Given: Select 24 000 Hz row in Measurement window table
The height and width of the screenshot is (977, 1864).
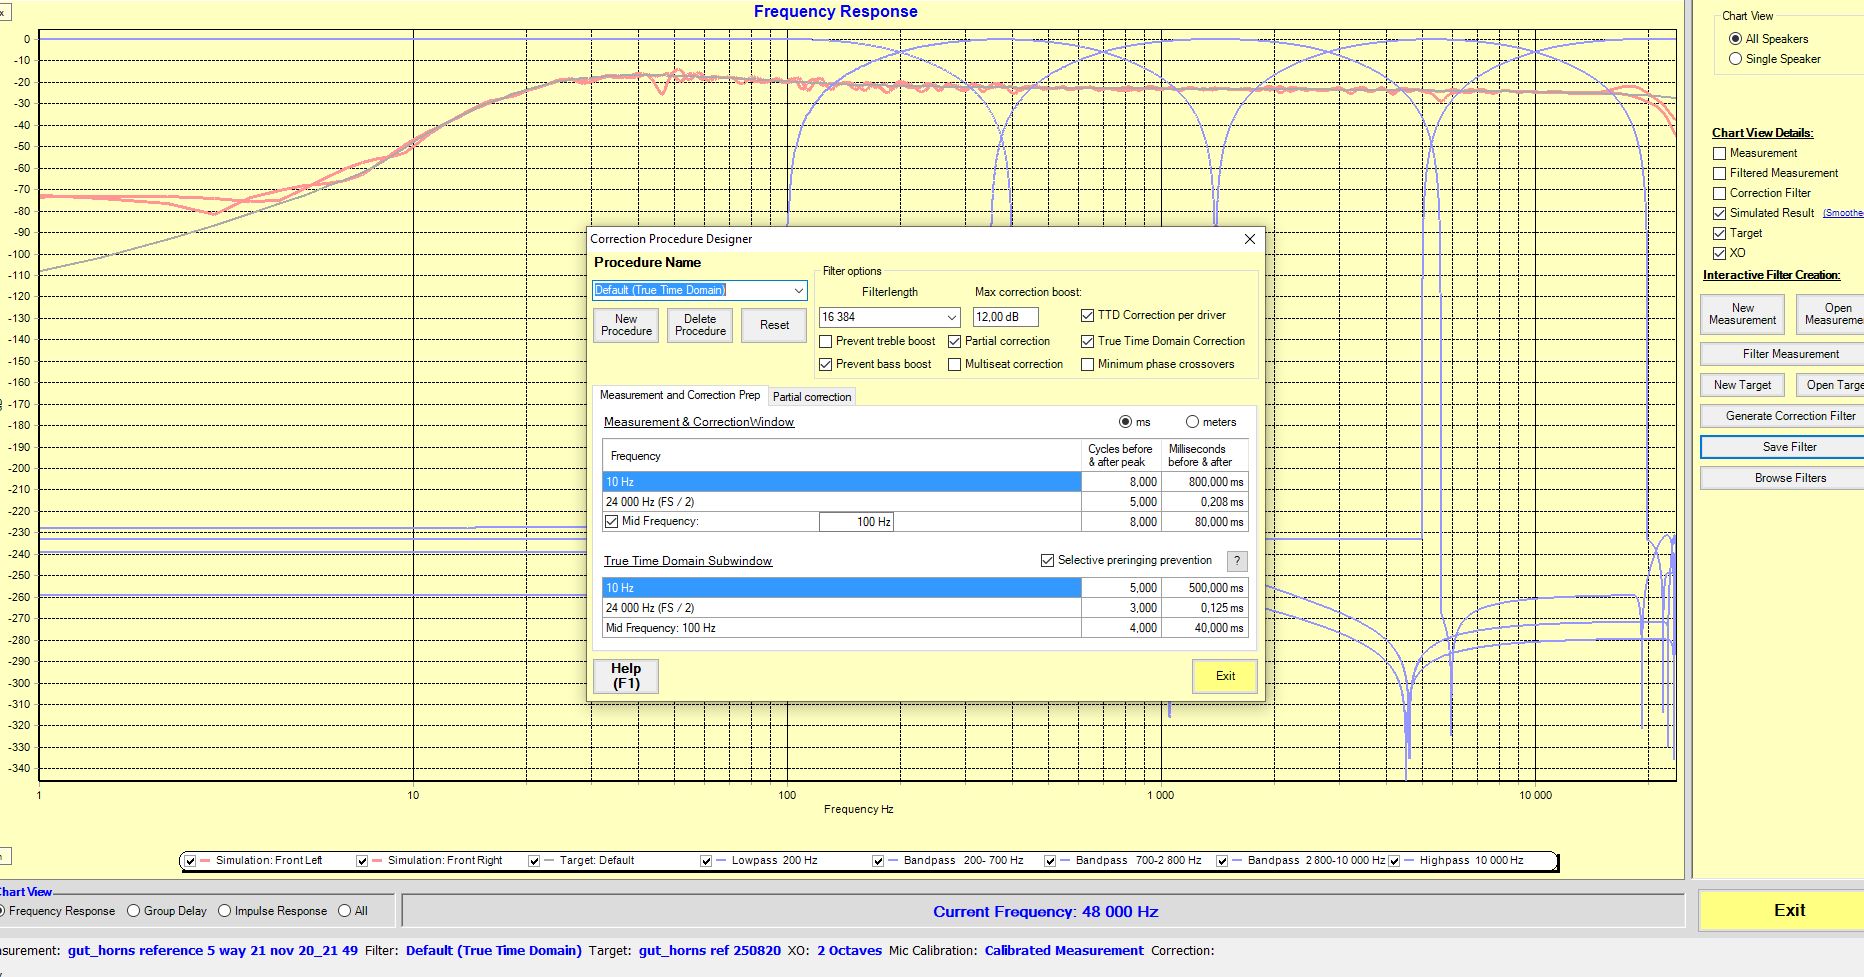Looking at the screenshot, I should point(925,502).
